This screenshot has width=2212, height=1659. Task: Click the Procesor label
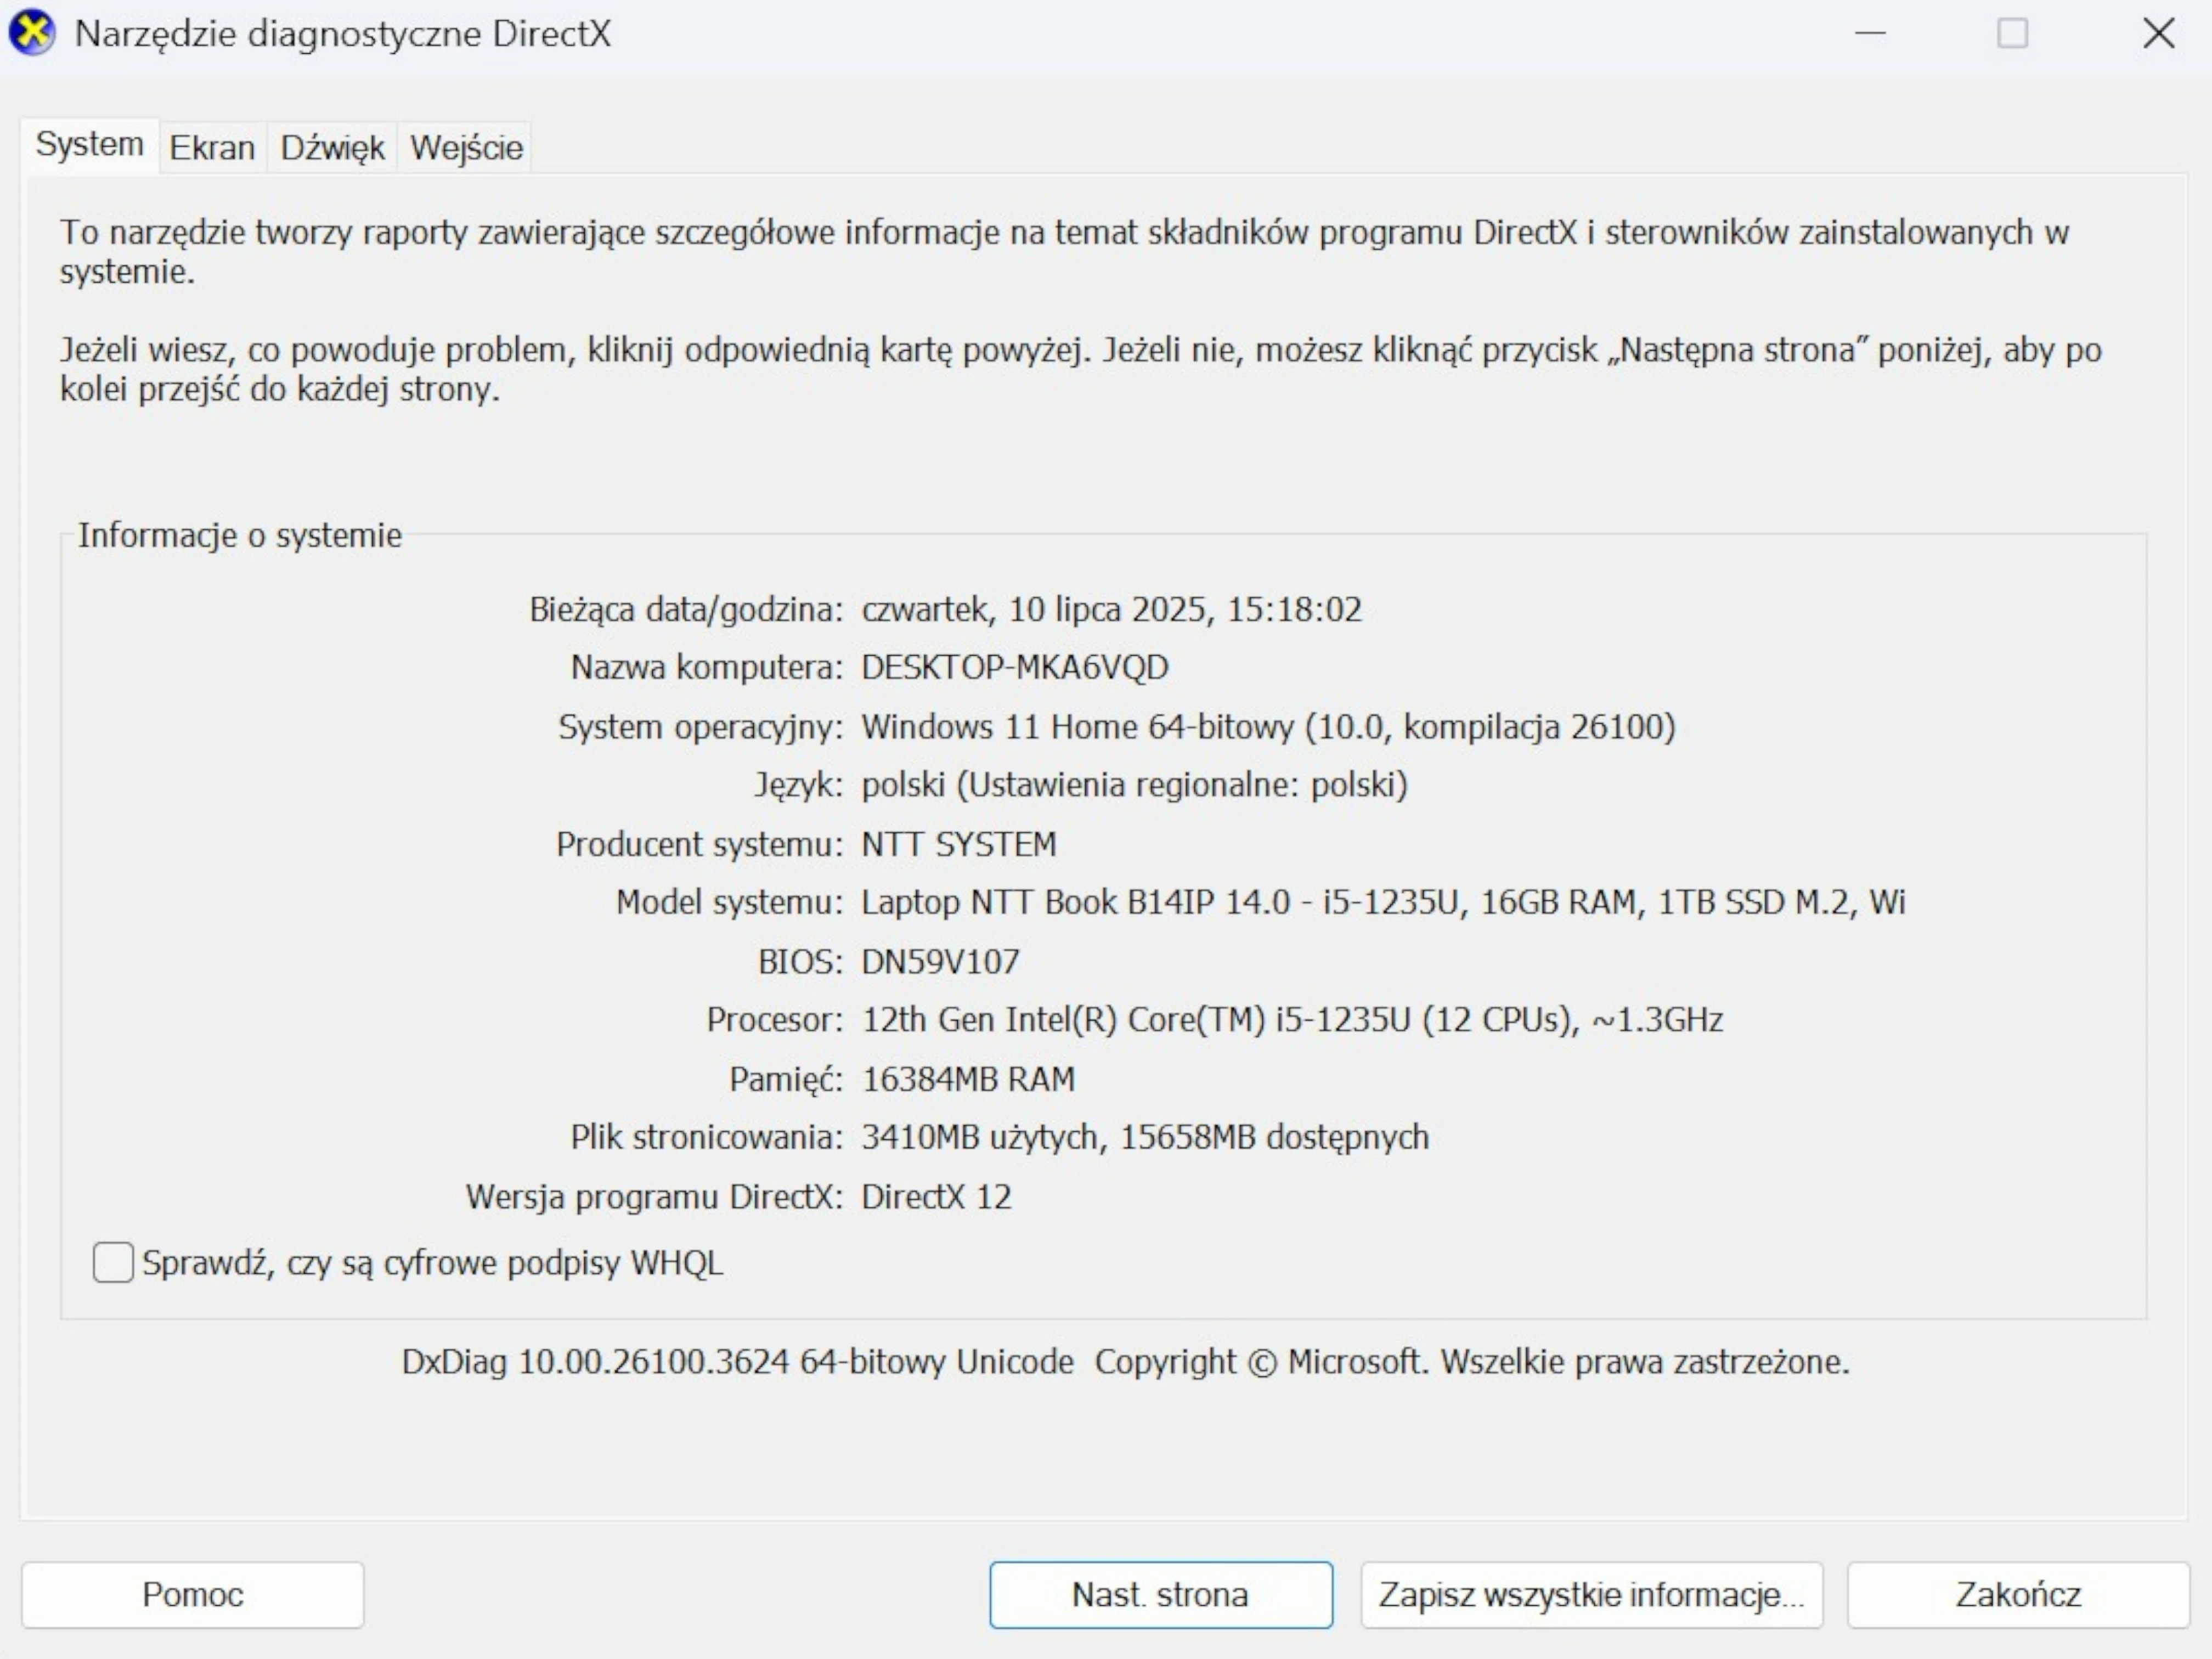coord(775,1020)
